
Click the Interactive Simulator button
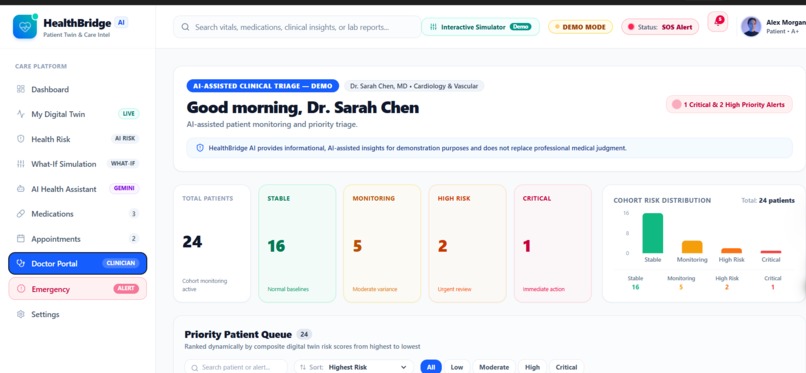(480, 27)
